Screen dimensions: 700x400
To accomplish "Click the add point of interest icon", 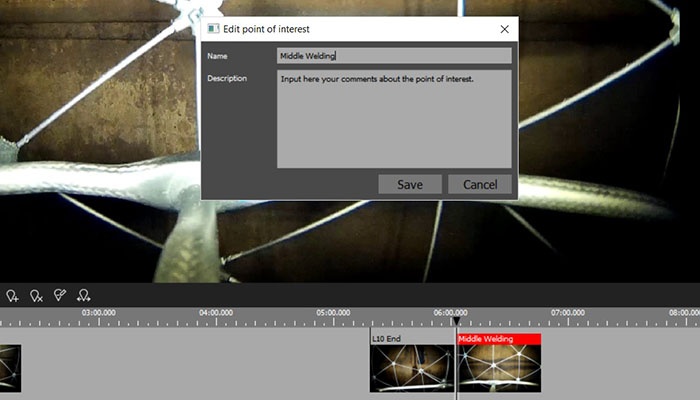I will (x=12, y=295).
